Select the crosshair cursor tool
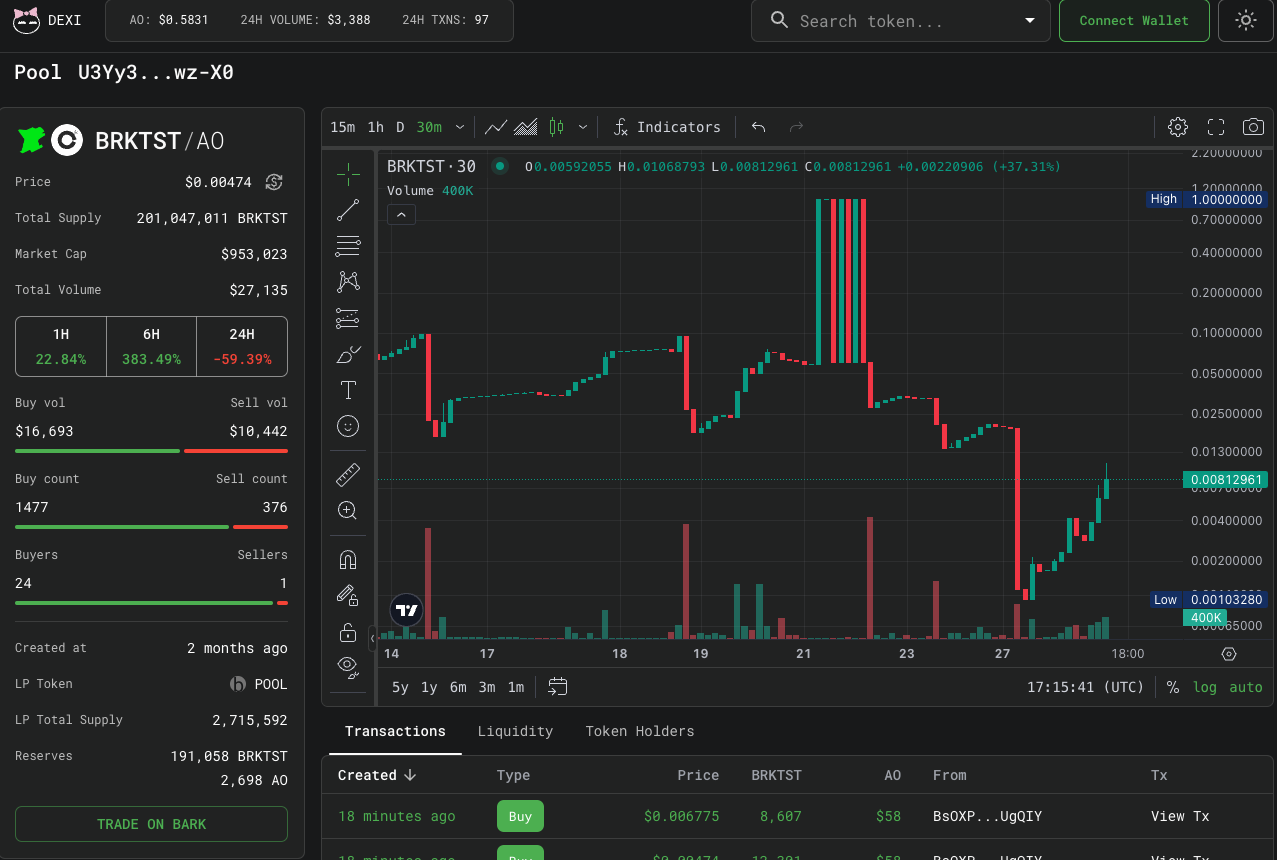This screenshot has height=860, width=1277. pyautogui.click(x=348, y=174)
